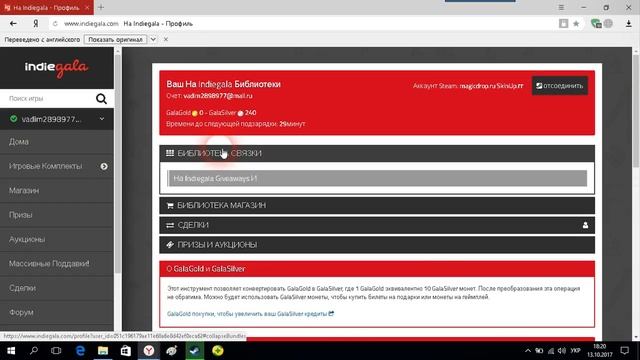
Task: Click the exchange arrows icon beside СДЕЛКИ
Action: coord(170,225)
